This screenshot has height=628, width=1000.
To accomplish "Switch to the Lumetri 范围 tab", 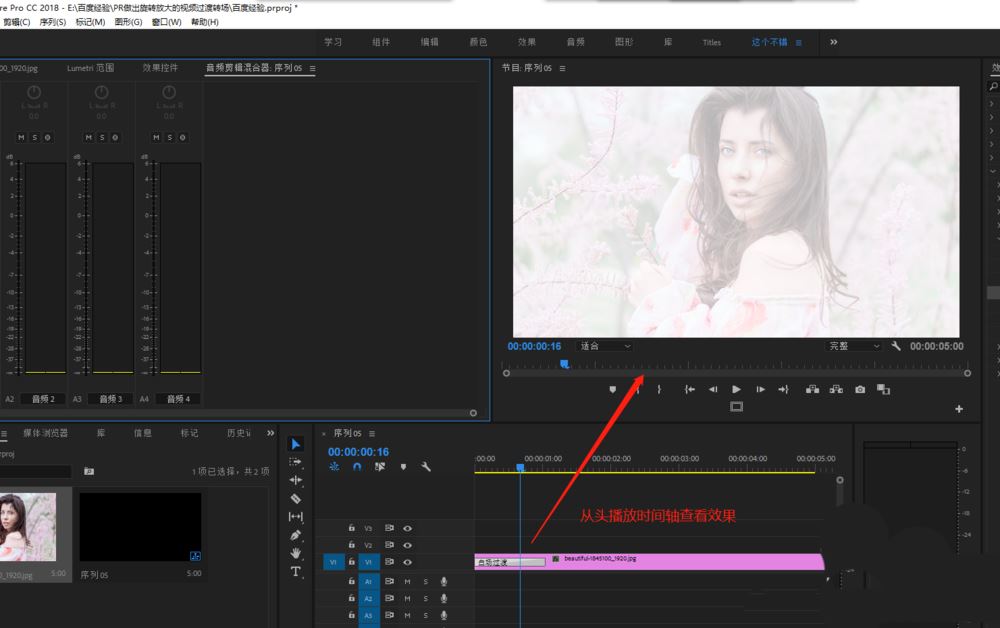I will click(91, 68).
